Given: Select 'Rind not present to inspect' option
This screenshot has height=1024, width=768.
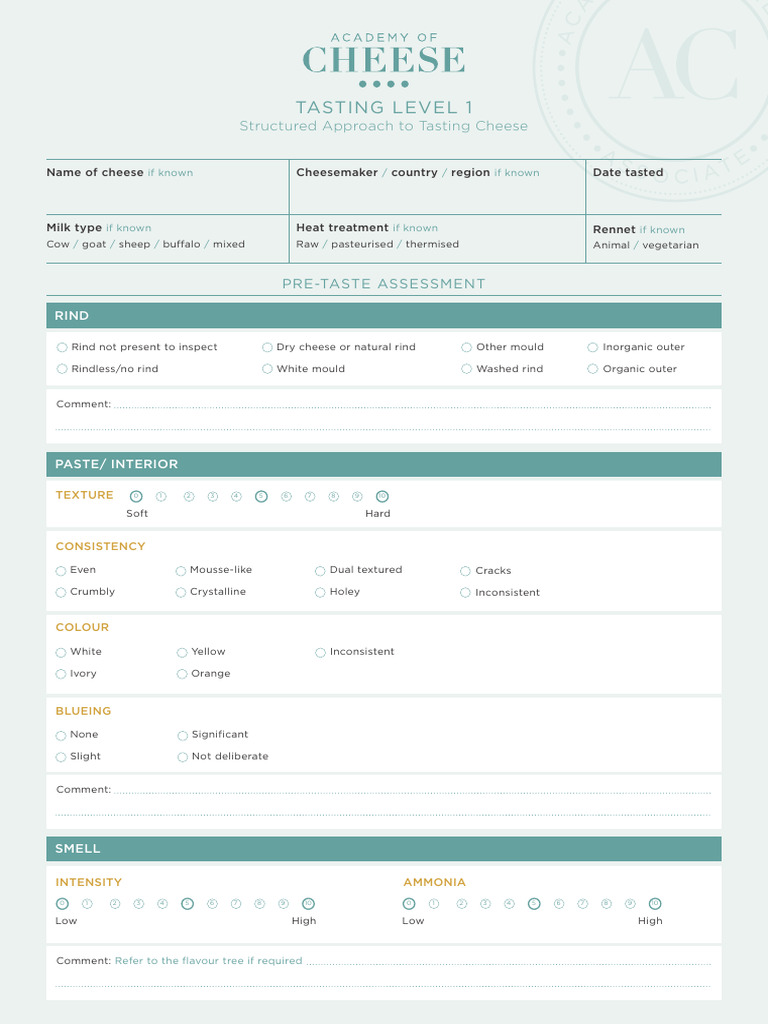Looking at the screenshot, I should tap(62, 347).
